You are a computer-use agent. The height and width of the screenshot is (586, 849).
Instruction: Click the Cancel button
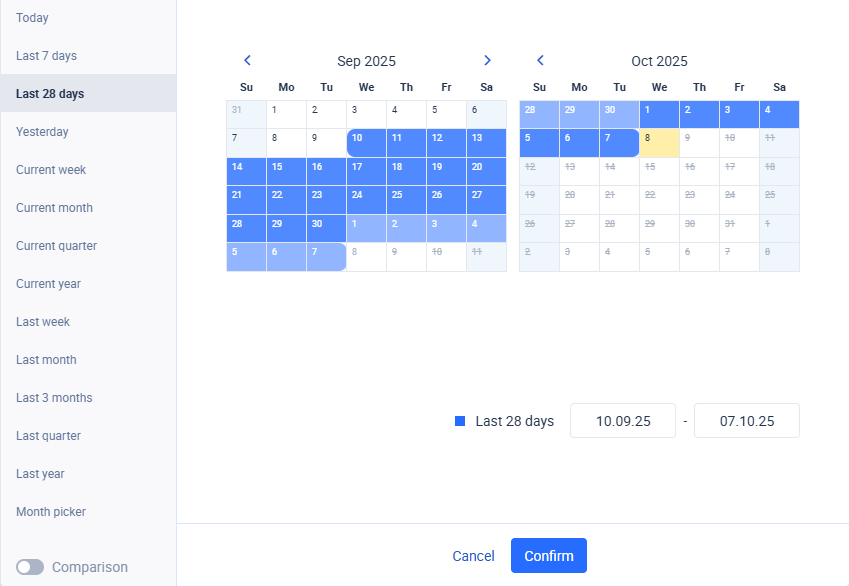(x=473, y=555)
